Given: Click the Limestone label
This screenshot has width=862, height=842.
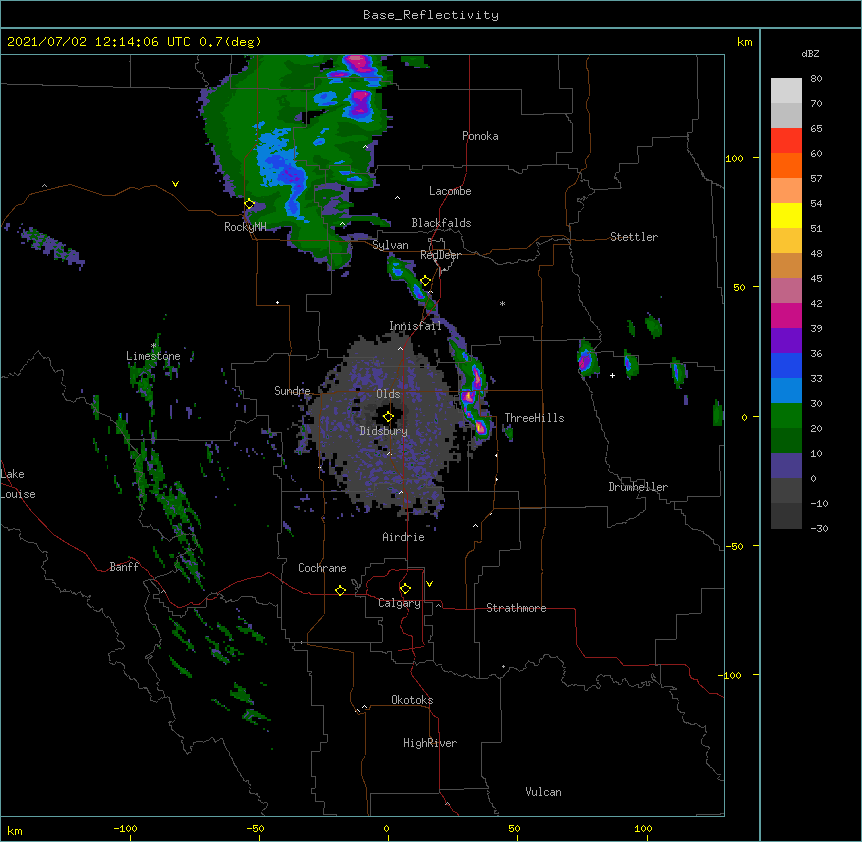Looking at the screenshot, I should (153, 356).
